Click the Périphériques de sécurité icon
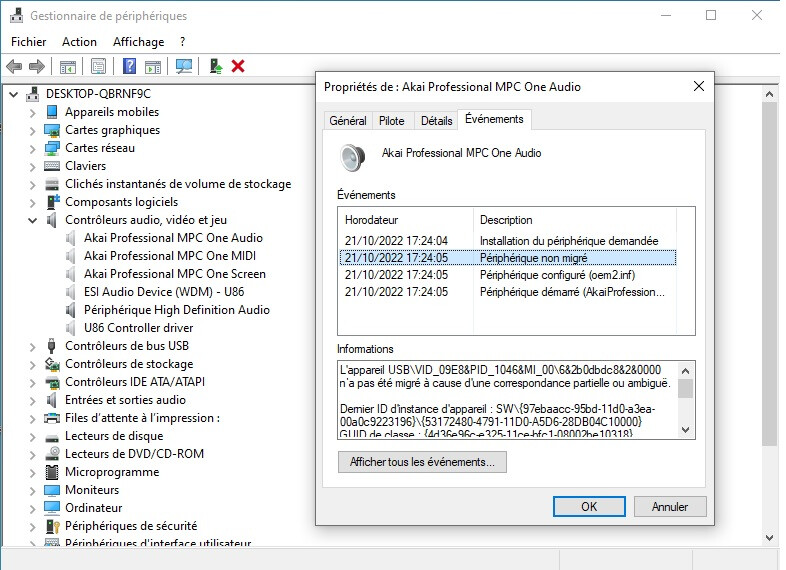Image resolution: width=786 pixels, height=570 pixels. (53, 526)
